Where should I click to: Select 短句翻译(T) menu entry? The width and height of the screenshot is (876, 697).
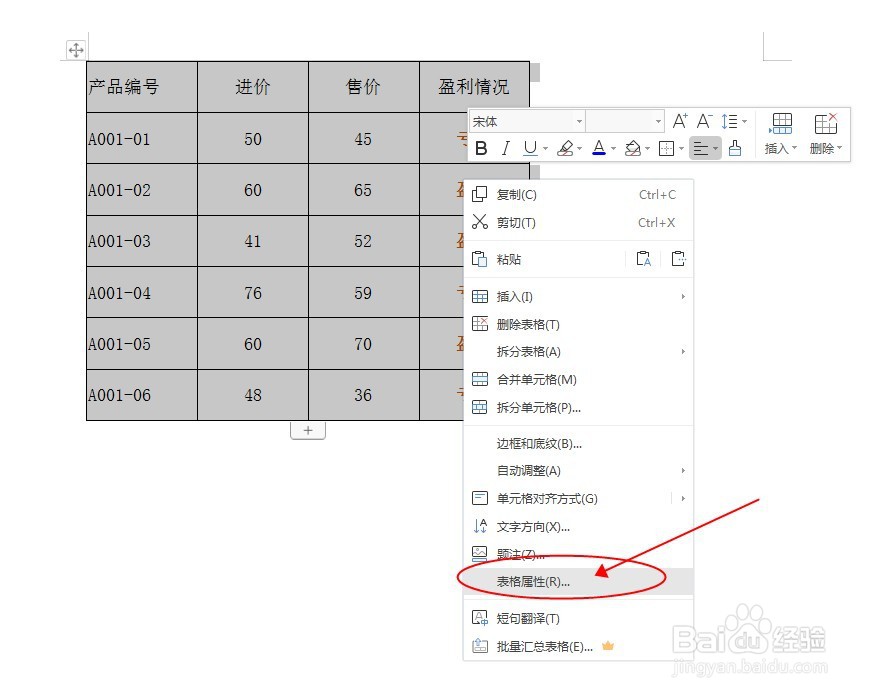[578, 618]
